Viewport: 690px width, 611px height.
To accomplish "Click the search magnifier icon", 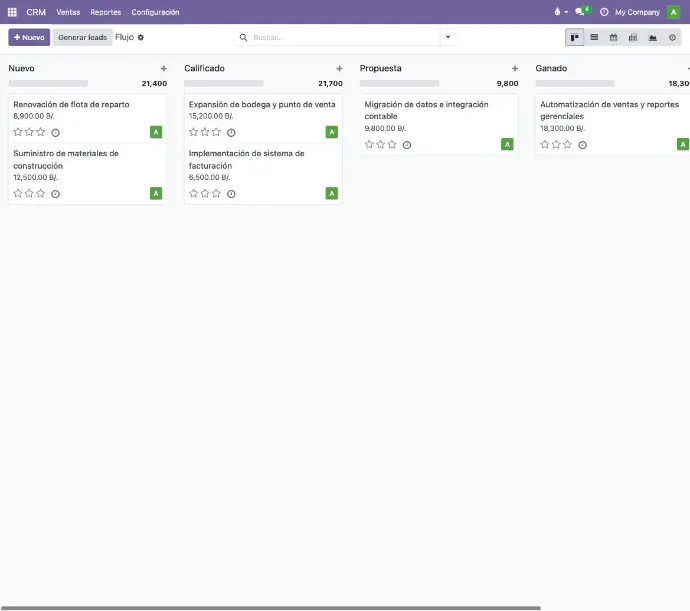I will coord(243,37).
